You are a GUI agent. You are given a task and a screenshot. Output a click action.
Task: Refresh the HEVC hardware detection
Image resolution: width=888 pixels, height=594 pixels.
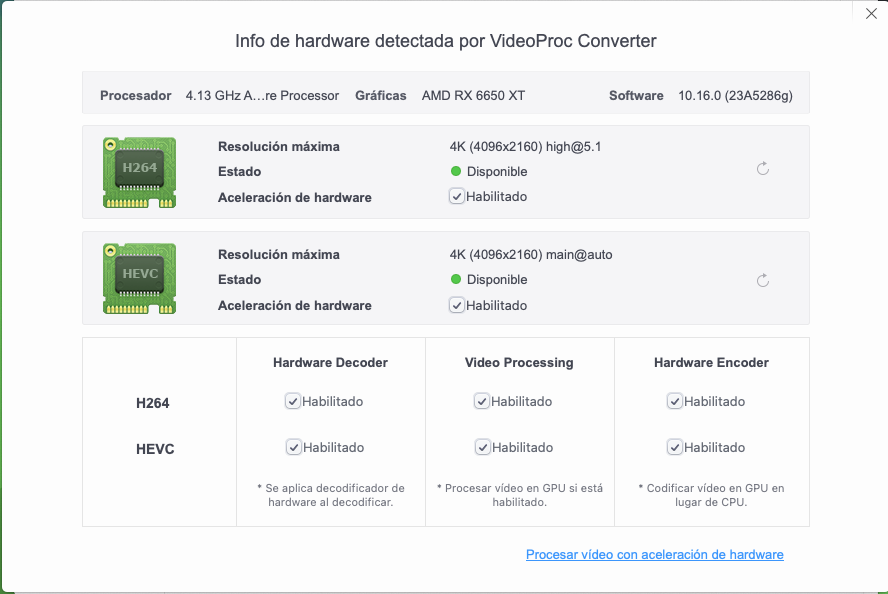pos(763,280)
